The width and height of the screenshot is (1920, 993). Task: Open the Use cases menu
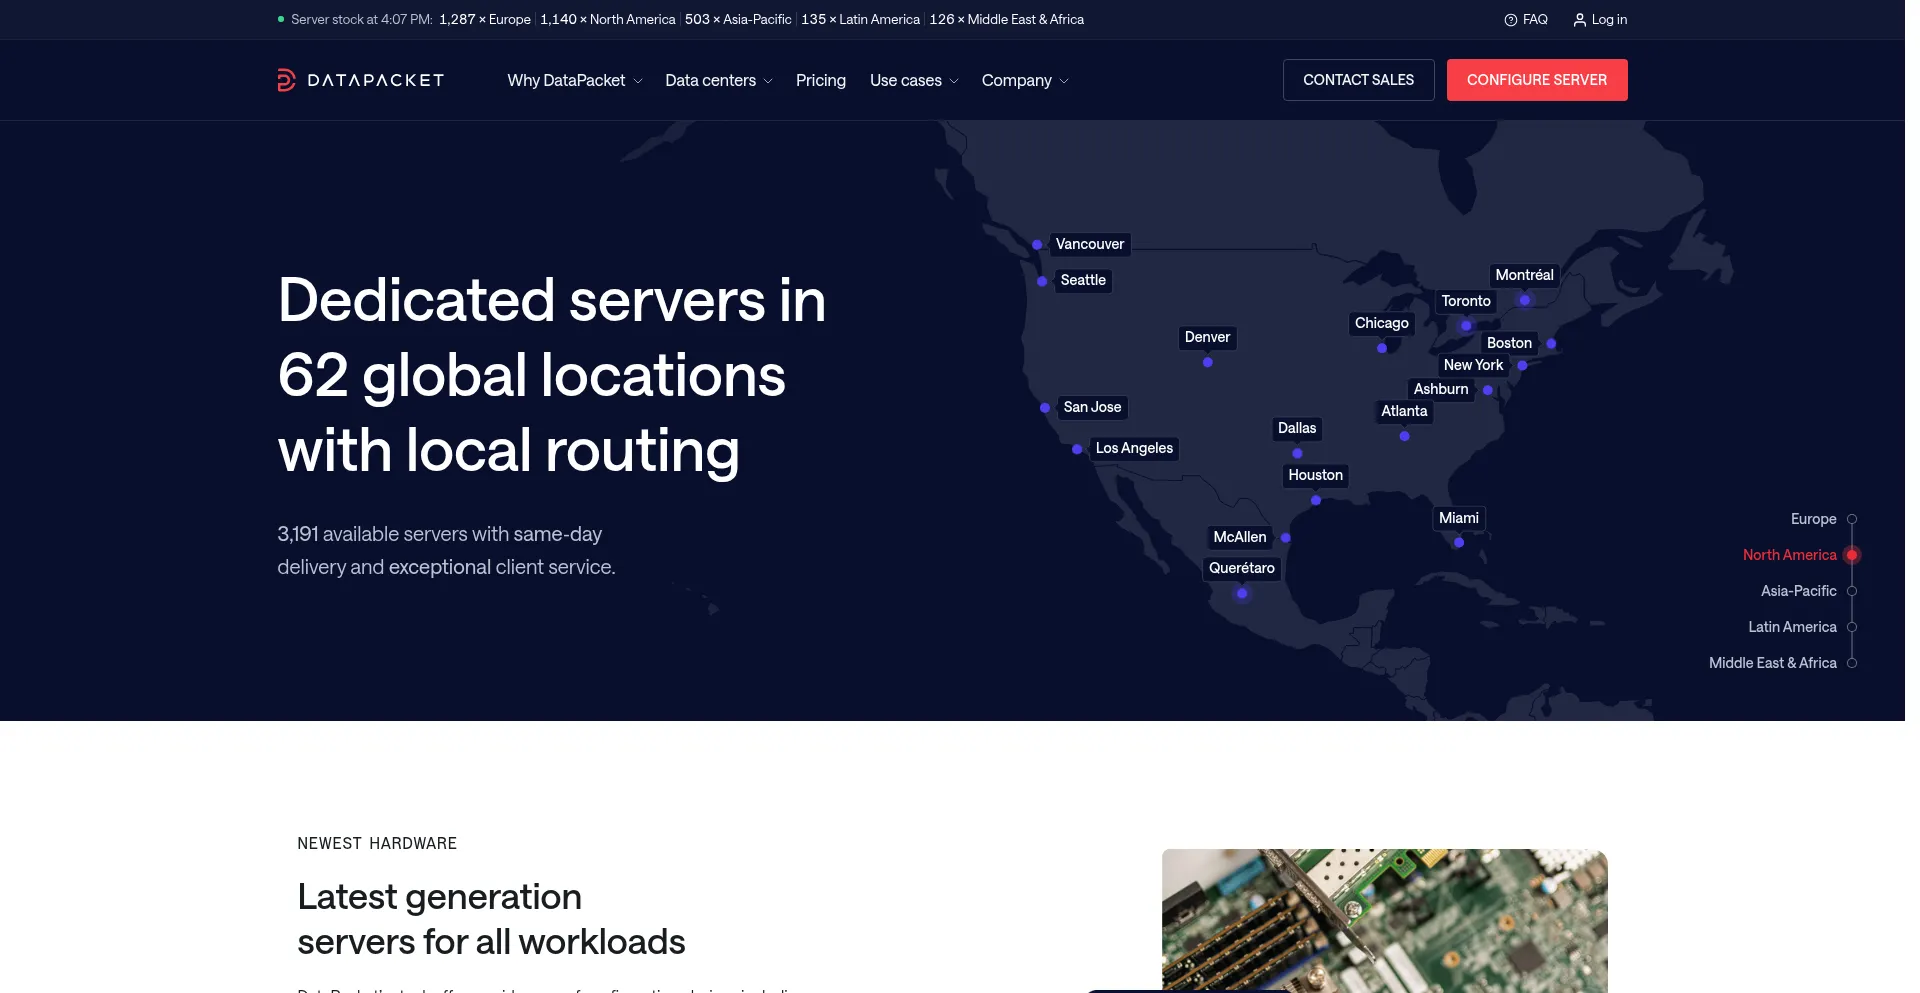pyautogui.click(x=913, y=80)
